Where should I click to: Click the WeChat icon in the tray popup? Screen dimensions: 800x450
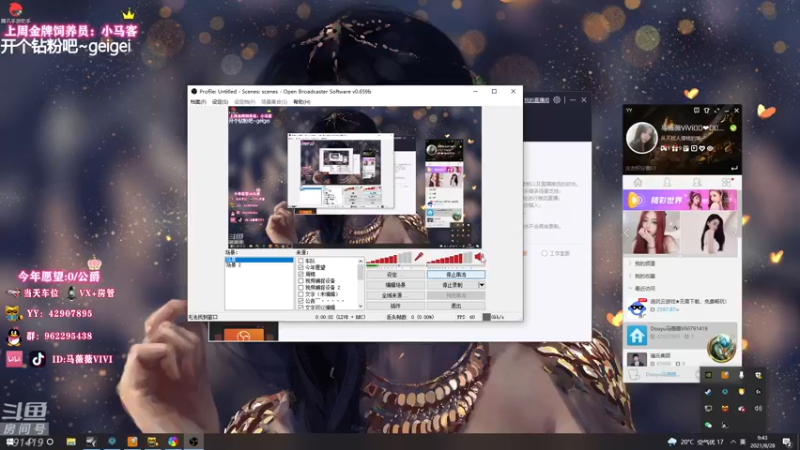point(709,424)
